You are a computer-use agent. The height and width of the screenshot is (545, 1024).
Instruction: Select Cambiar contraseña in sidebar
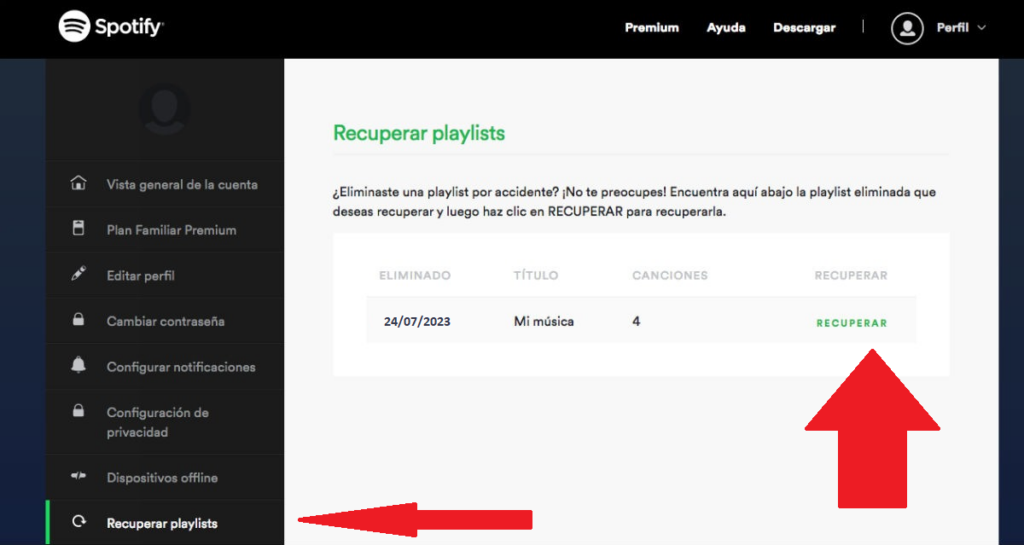tap(165, 322)
